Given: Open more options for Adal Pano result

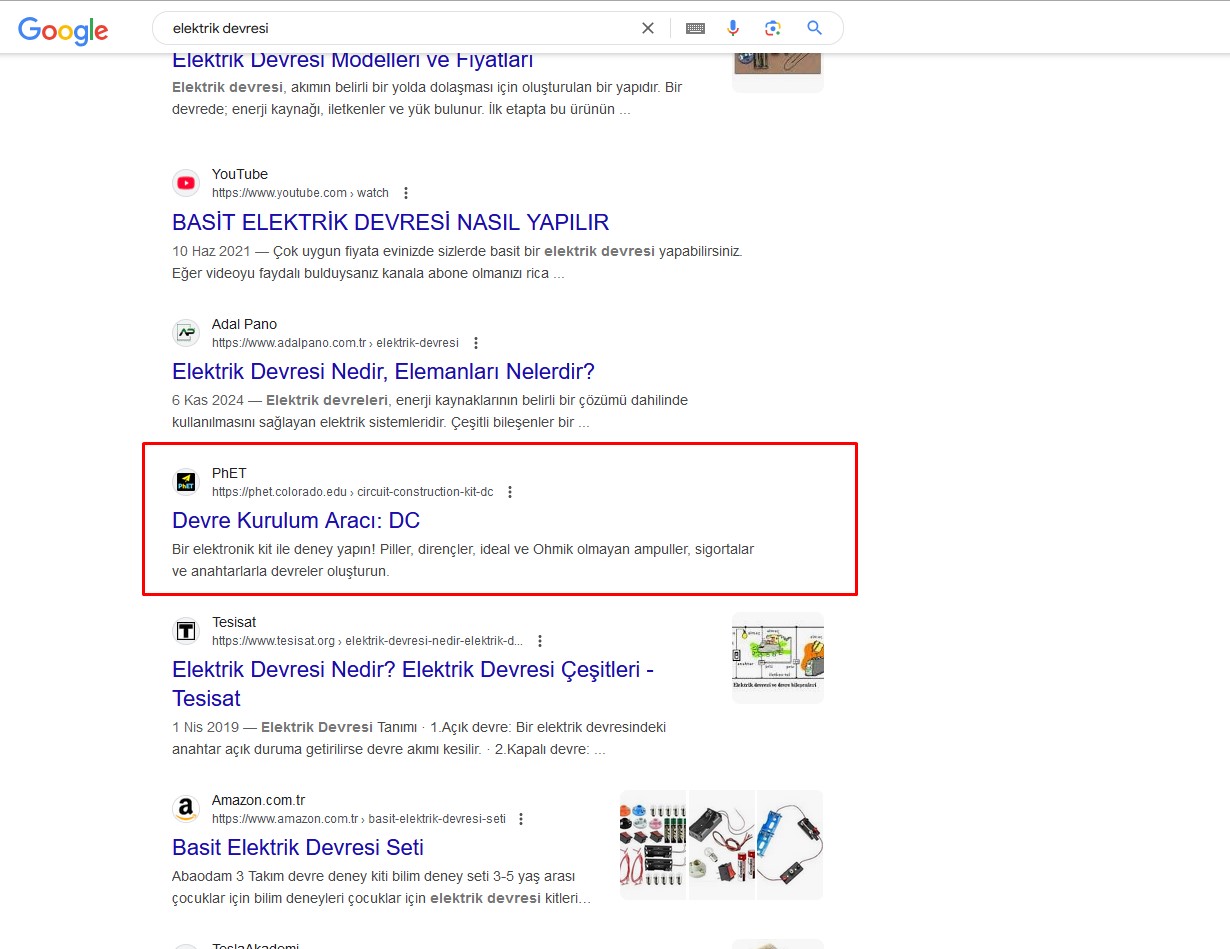Looking at the screenshot, I should point(476,343).
